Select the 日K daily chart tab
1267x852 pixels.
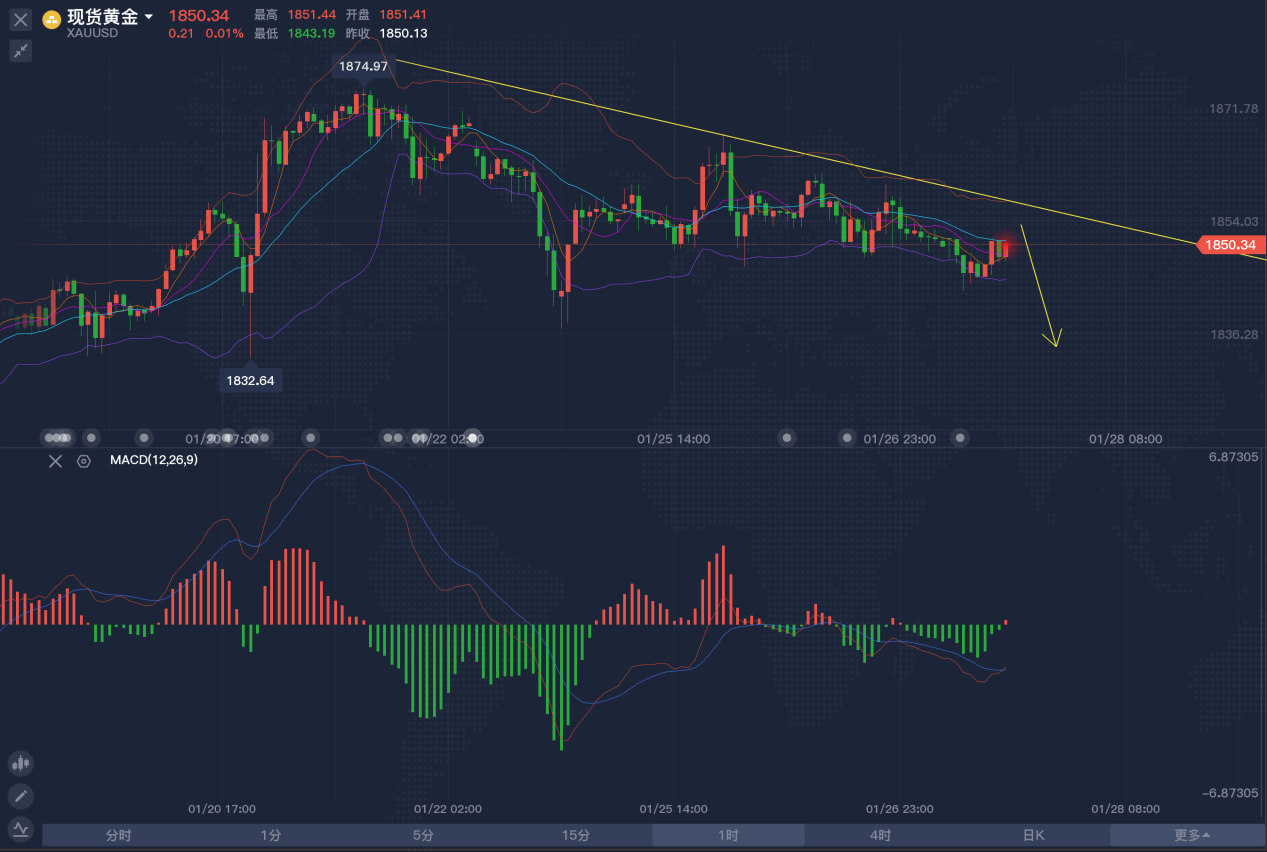coord(1033,835)
